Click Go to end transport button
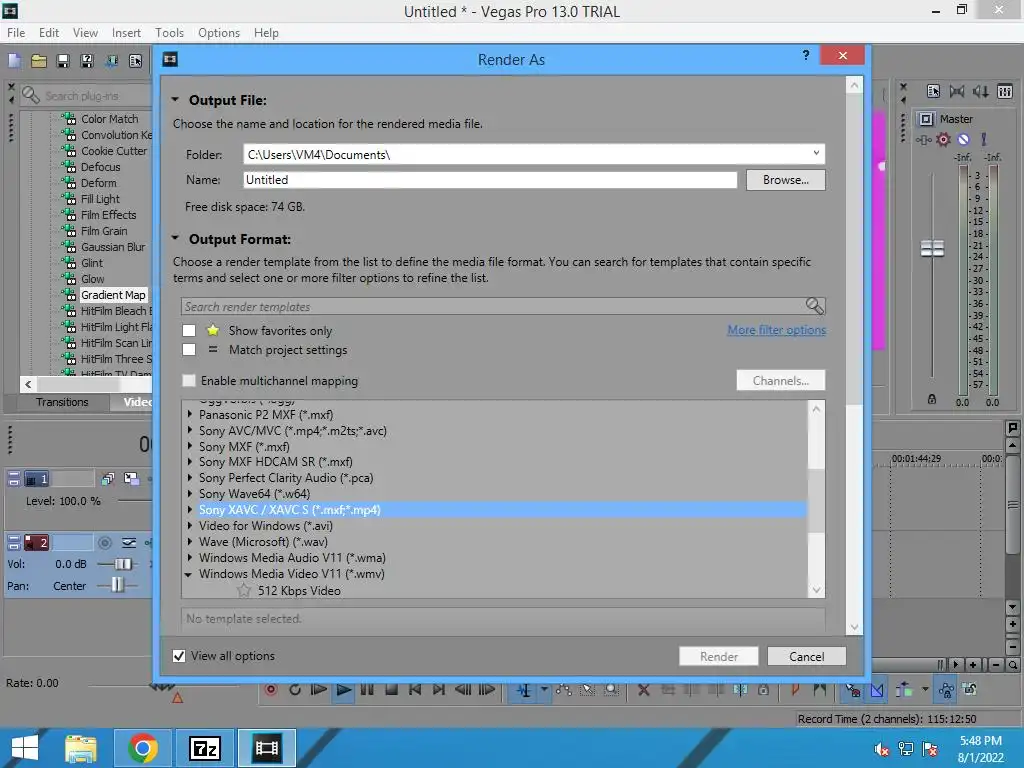Image resolution: width=1024 pixels, height=768 pixels. pyautogui.click(x=439, y=690)
